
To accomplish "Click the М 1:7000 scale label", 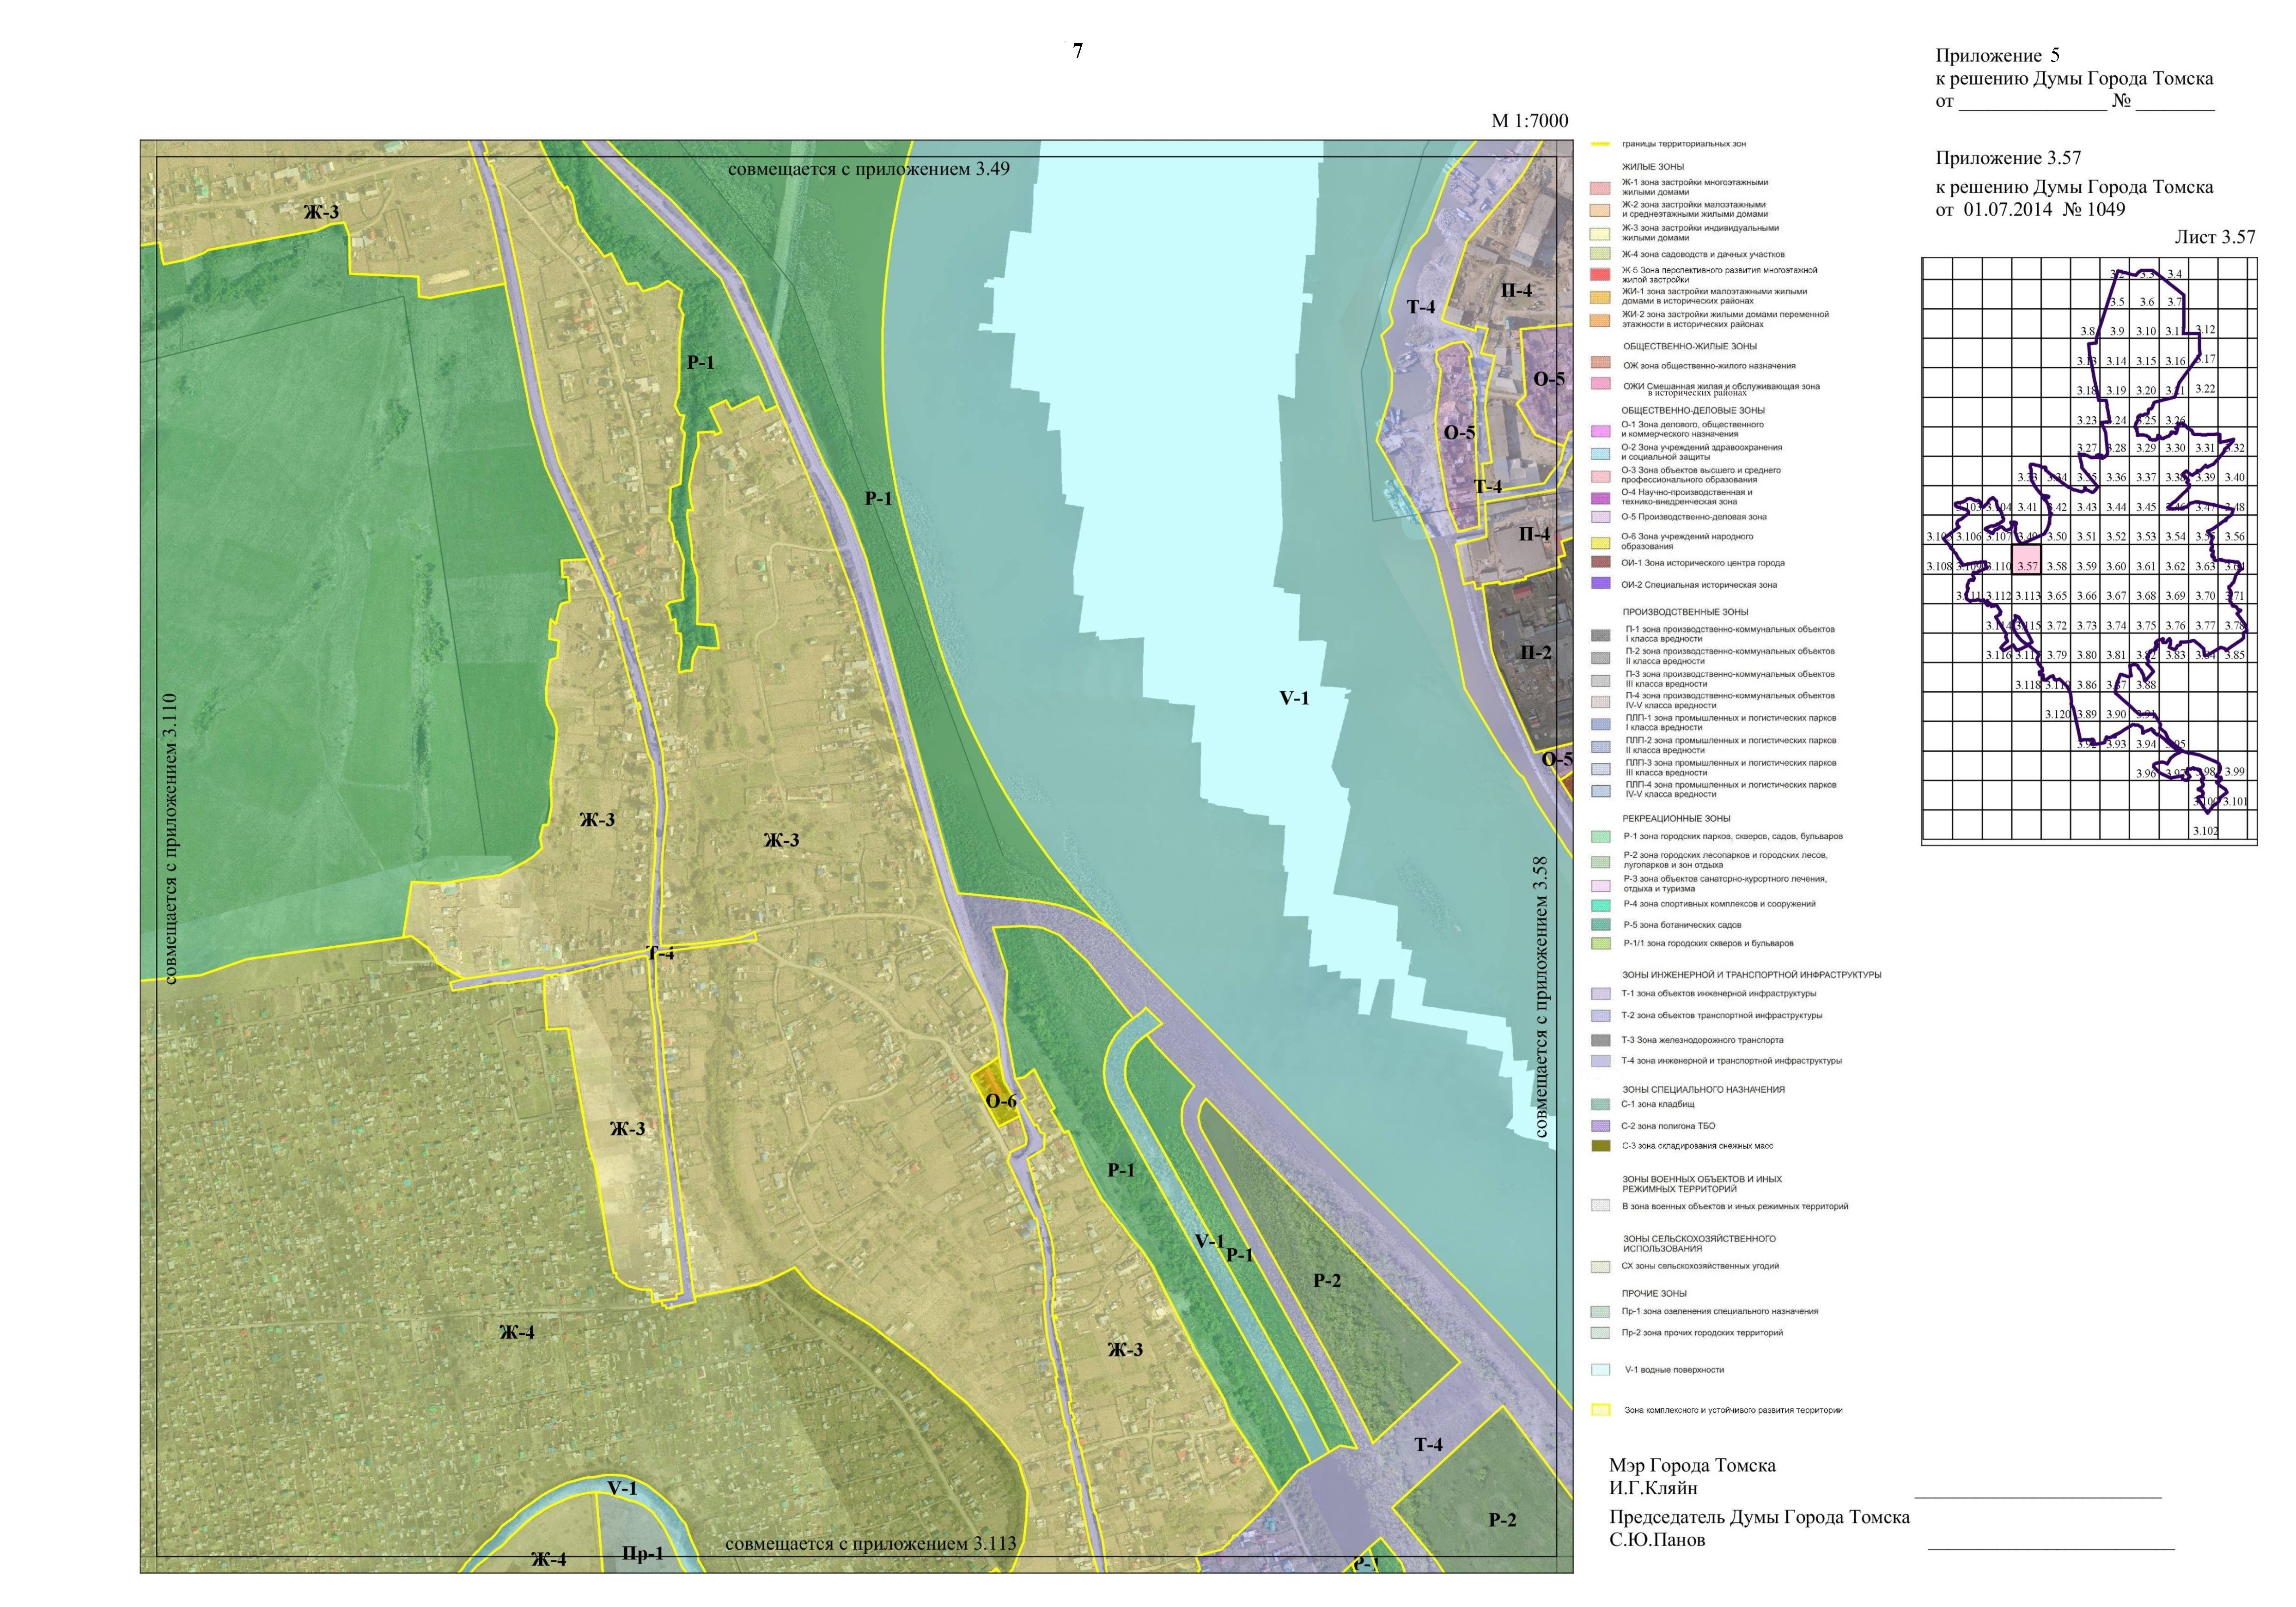I will 1529,121.
